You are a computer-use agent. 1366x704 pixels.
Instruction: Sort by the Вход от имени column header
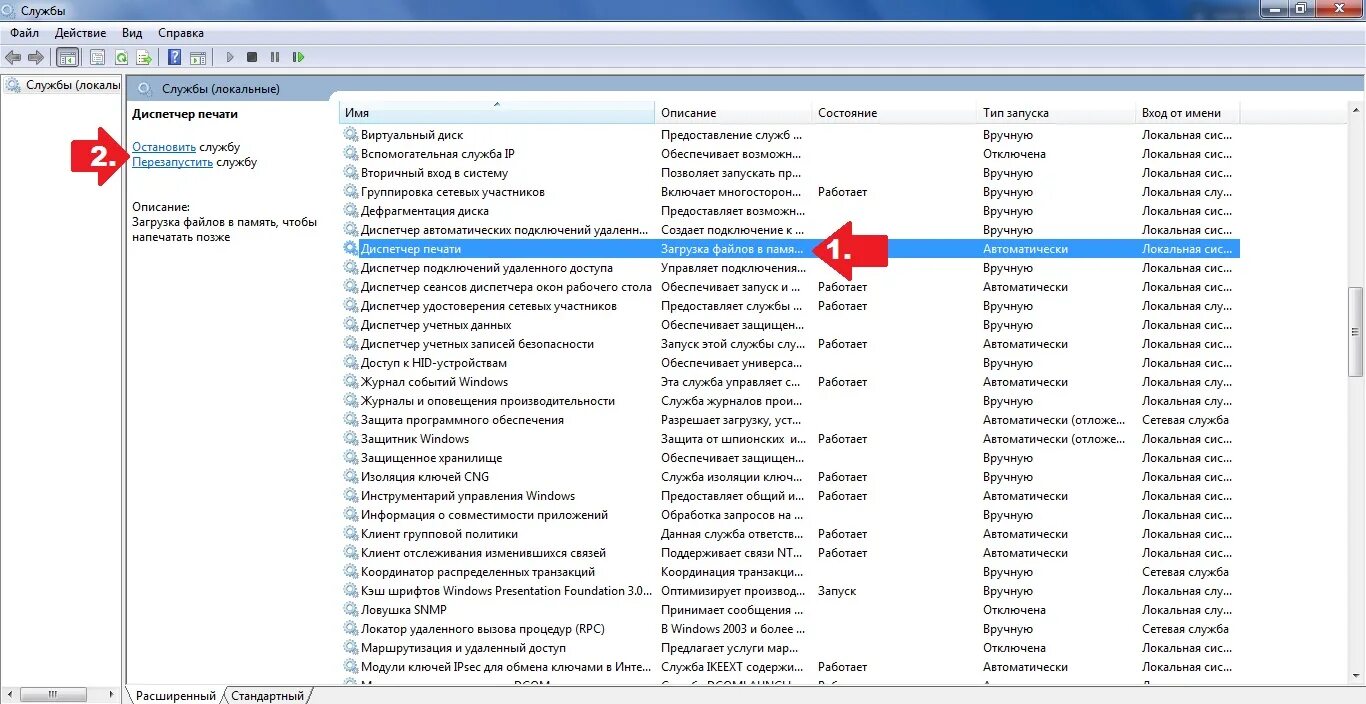(1188, 113)
